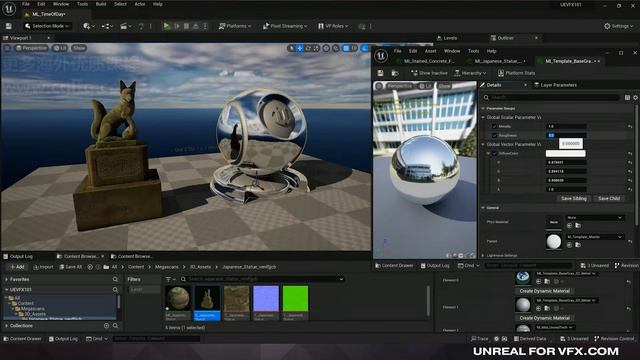The image size is (640, 360).
Task: Open the Blueprints toolbar dropdown
Action: coord(107,26)
